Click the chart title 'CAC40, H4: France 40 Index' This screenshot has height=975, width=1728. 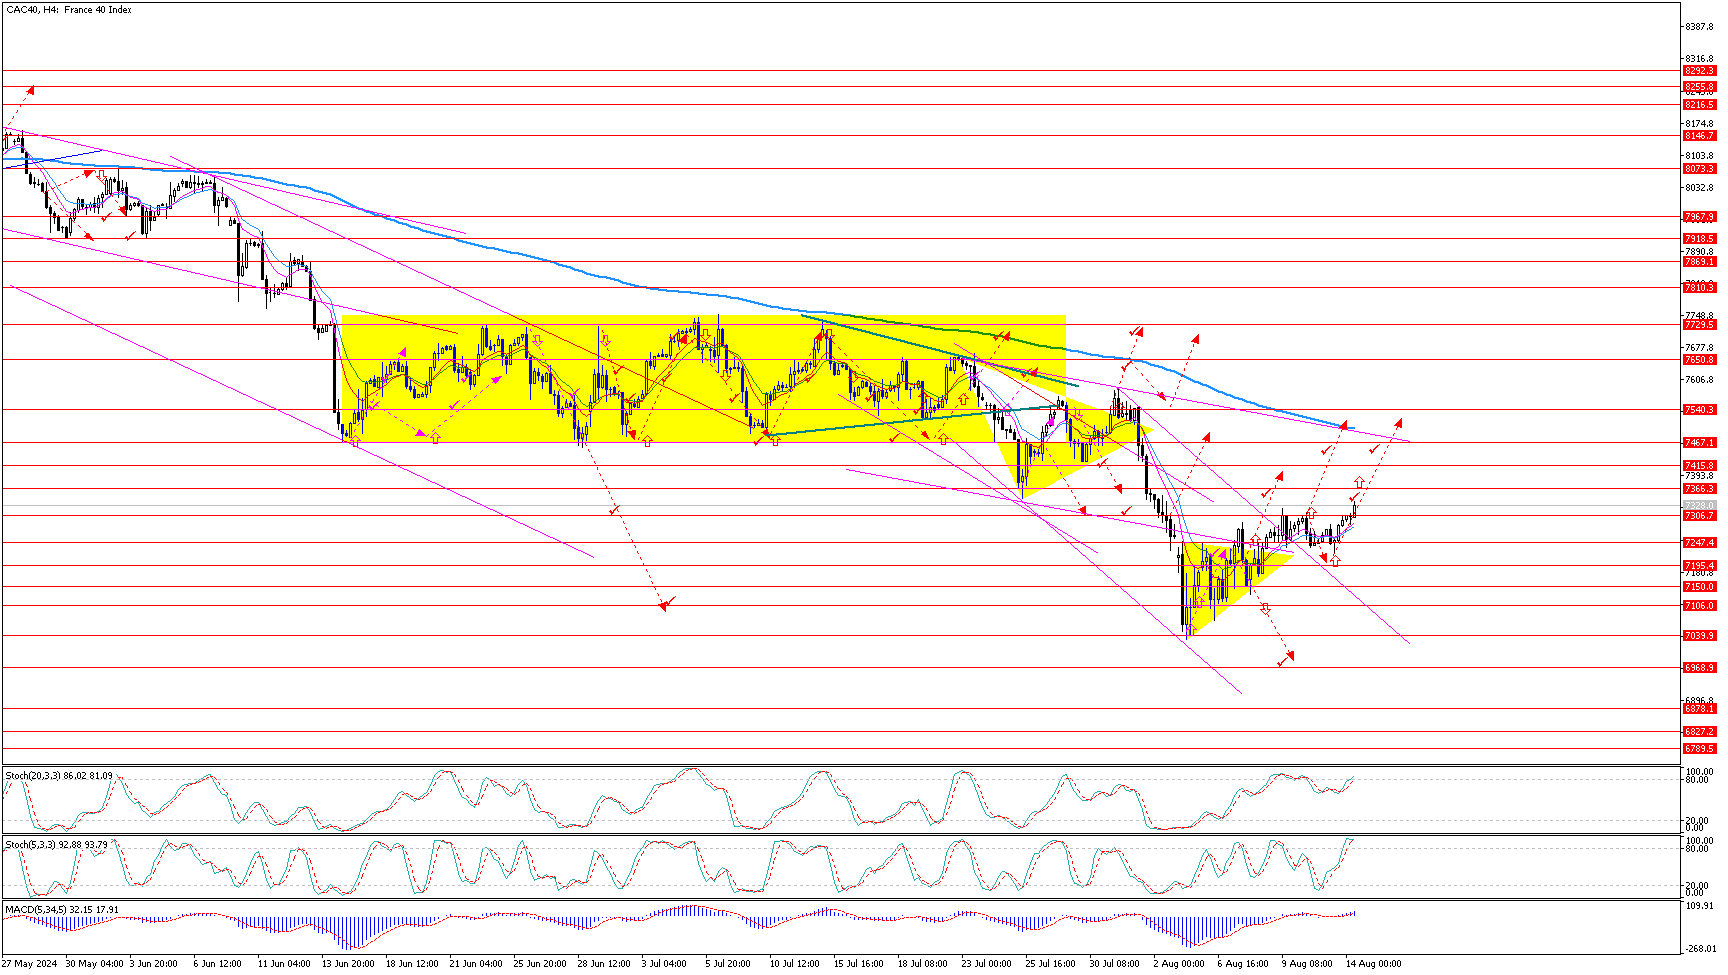click(x=68, y=10)
